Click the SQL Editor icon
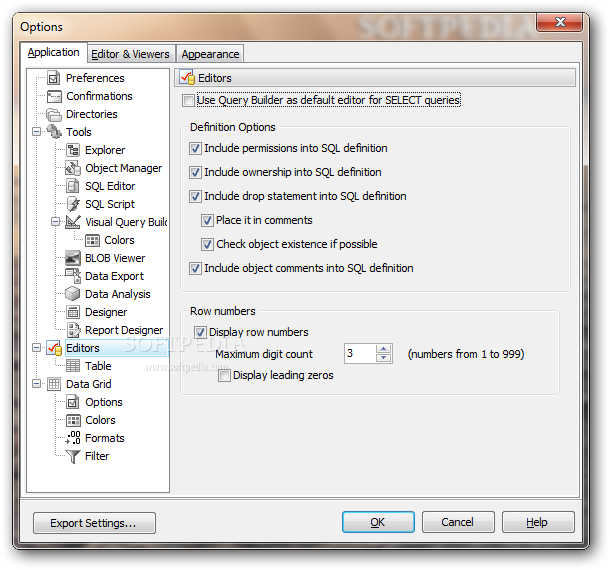The image size is (610, 570). point(73,186)
